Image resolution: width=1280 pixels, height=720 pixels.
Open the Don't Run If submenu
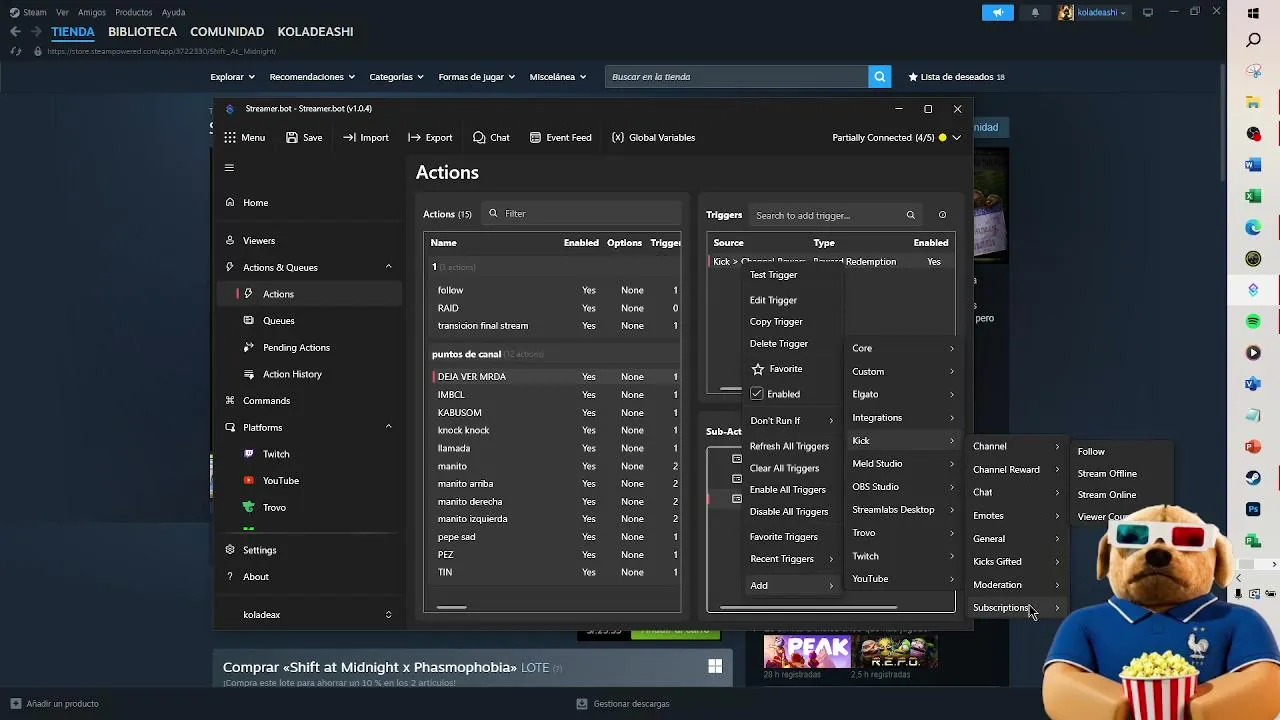click(x=790, y=421)
